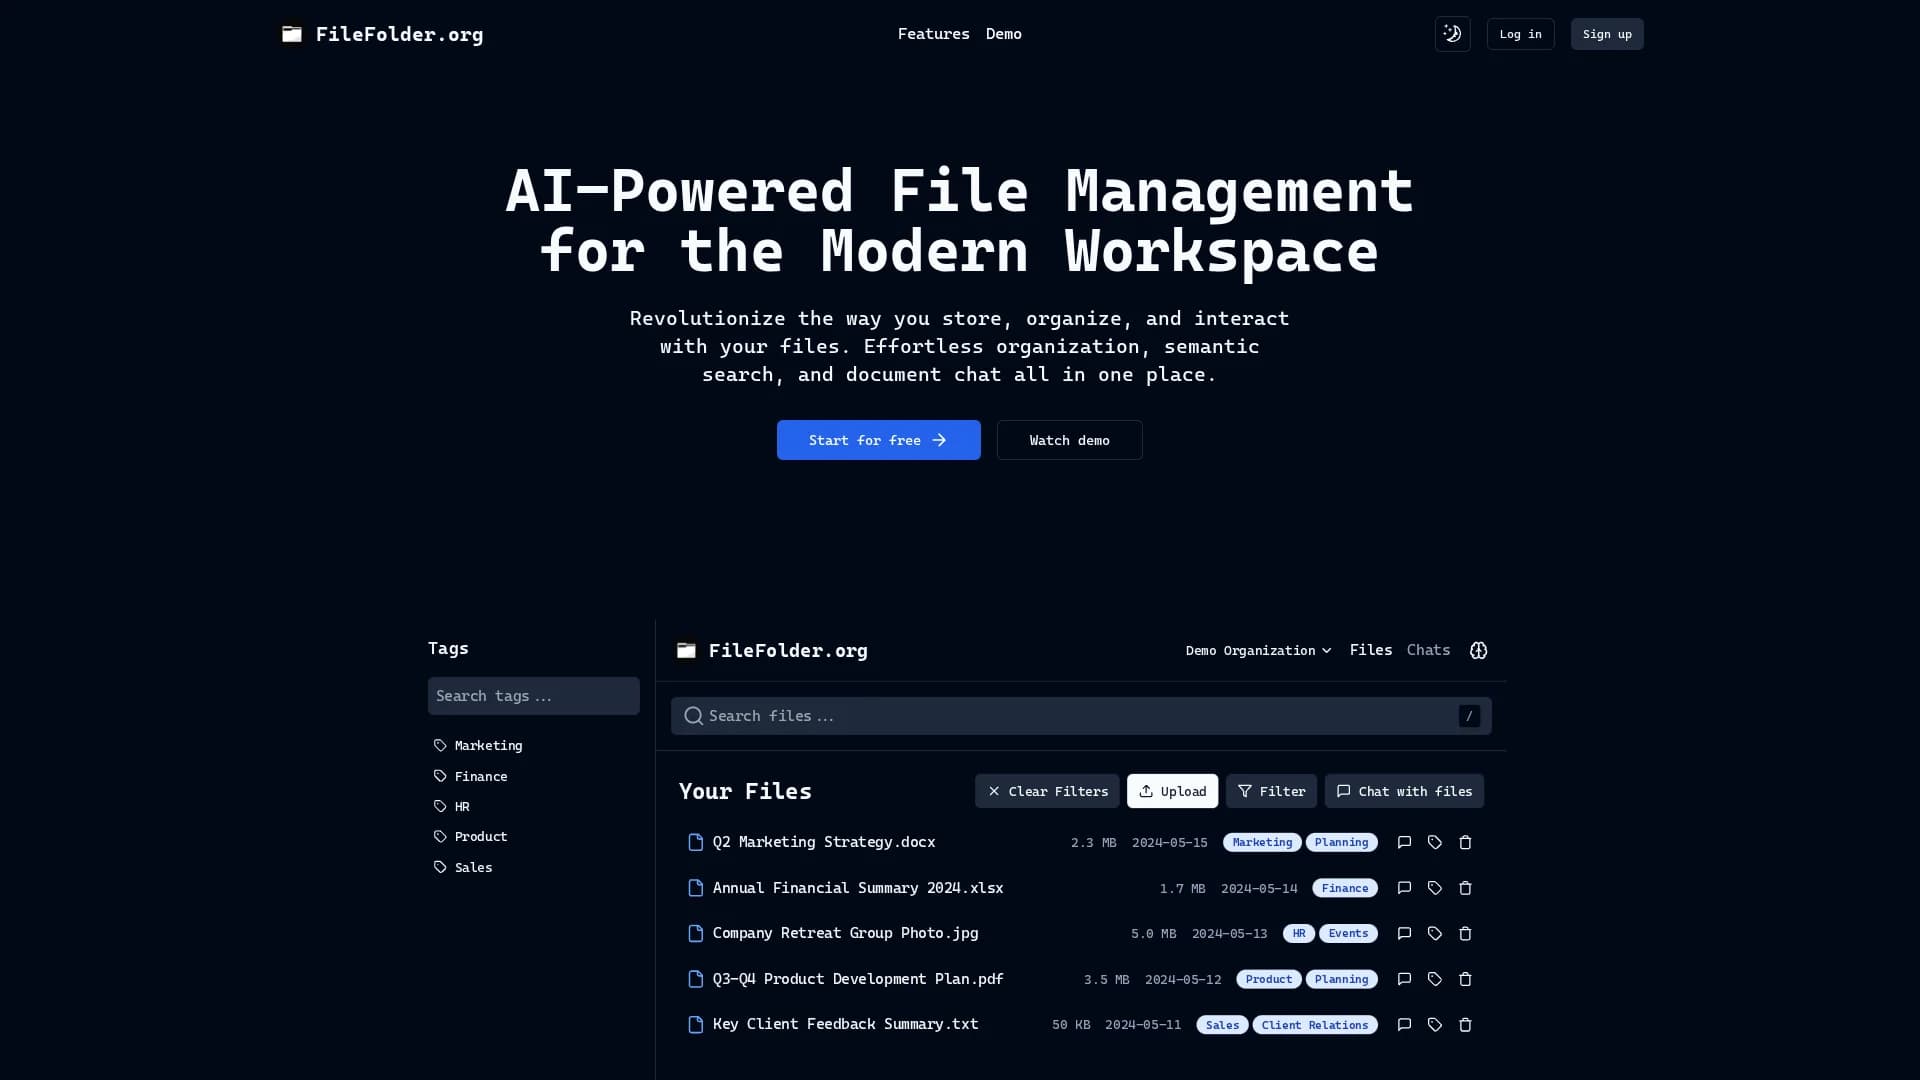The width and height of the screenshot is (1920, 1080).
Task: Select the Sales tag in sidebar
Action: [x=463, y=867]
